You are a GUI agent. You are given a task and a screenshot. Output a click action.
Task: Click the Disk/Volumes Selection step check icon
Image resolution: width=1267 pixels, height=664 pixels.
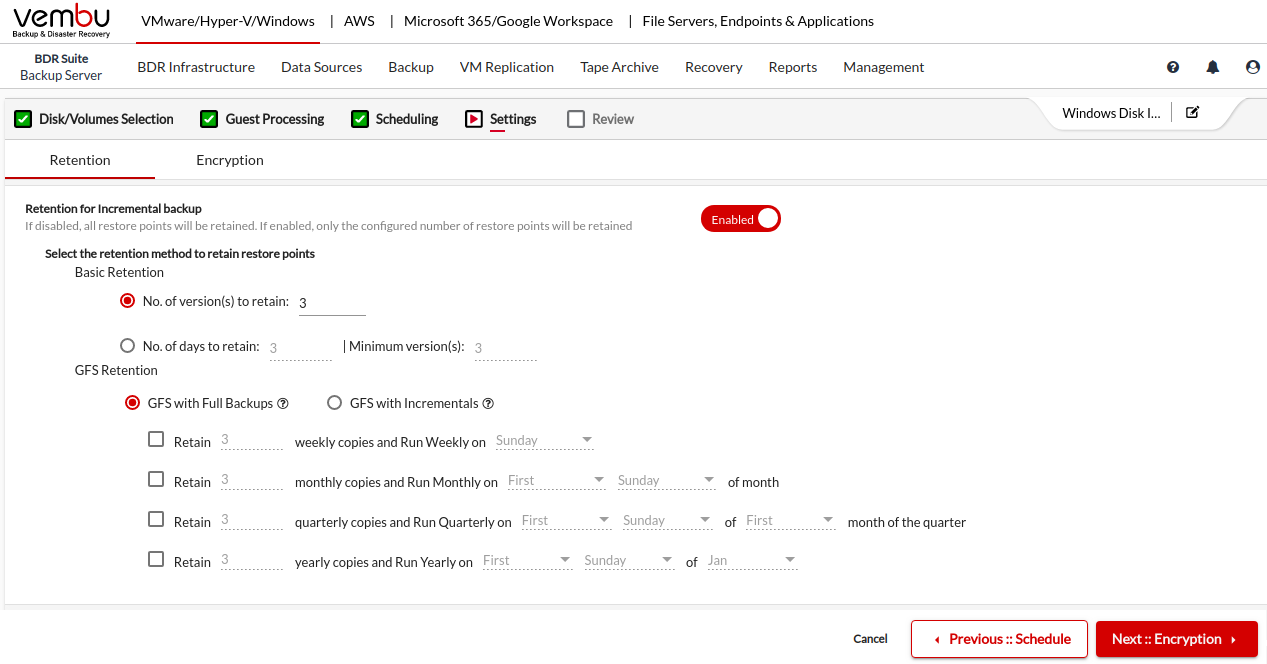coord(22,119)
